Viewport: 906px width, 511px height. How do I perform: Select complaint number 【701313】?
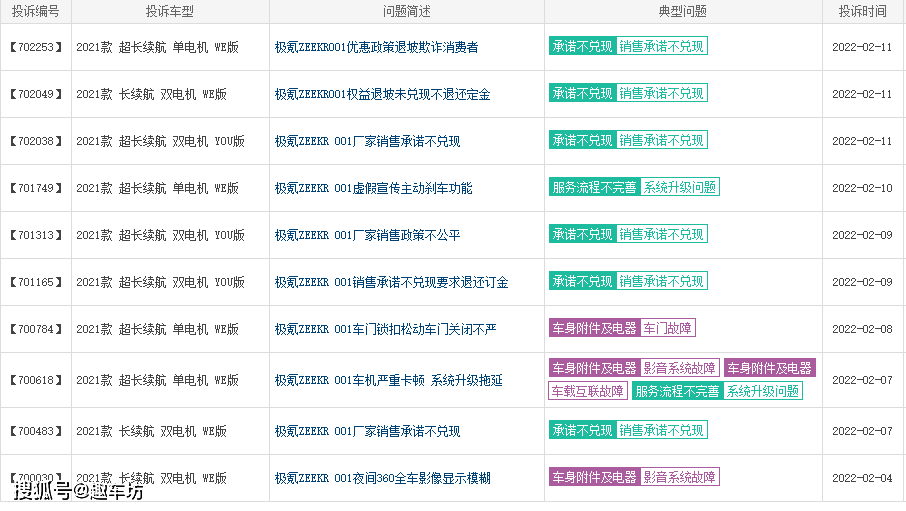point(36,235)
